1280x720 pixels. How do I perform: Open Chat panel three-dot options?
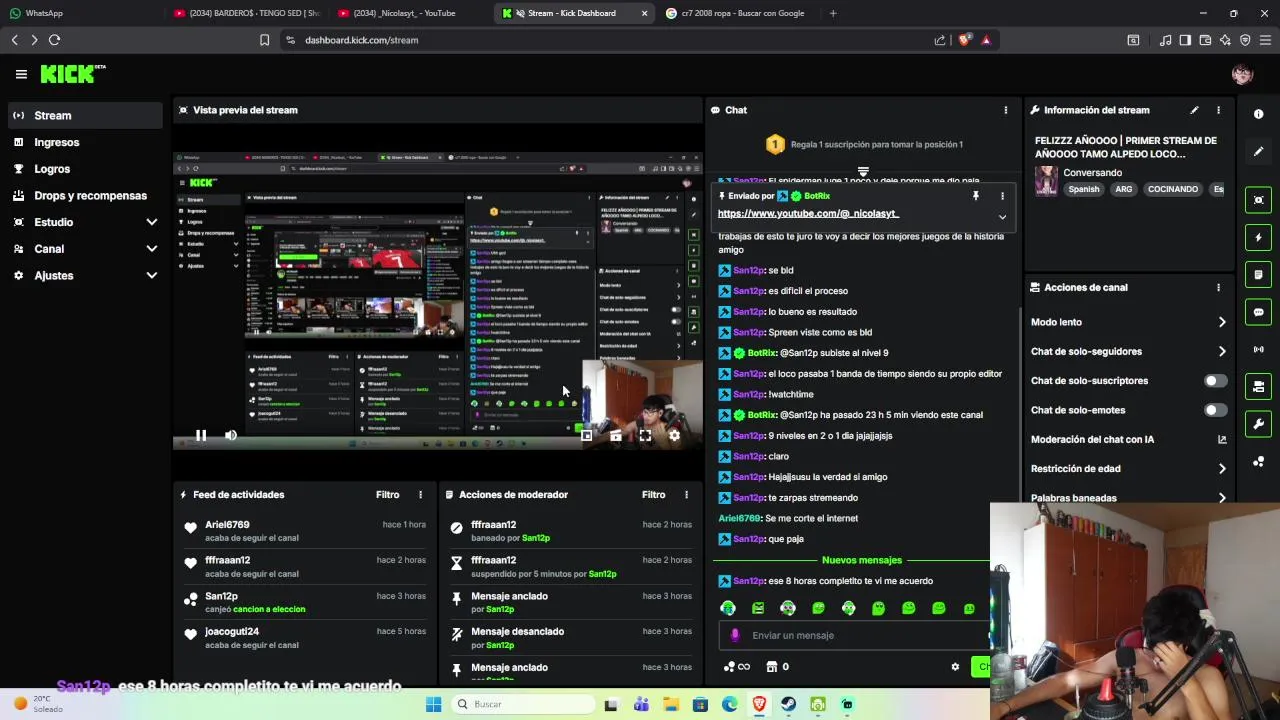point(1006,110)
